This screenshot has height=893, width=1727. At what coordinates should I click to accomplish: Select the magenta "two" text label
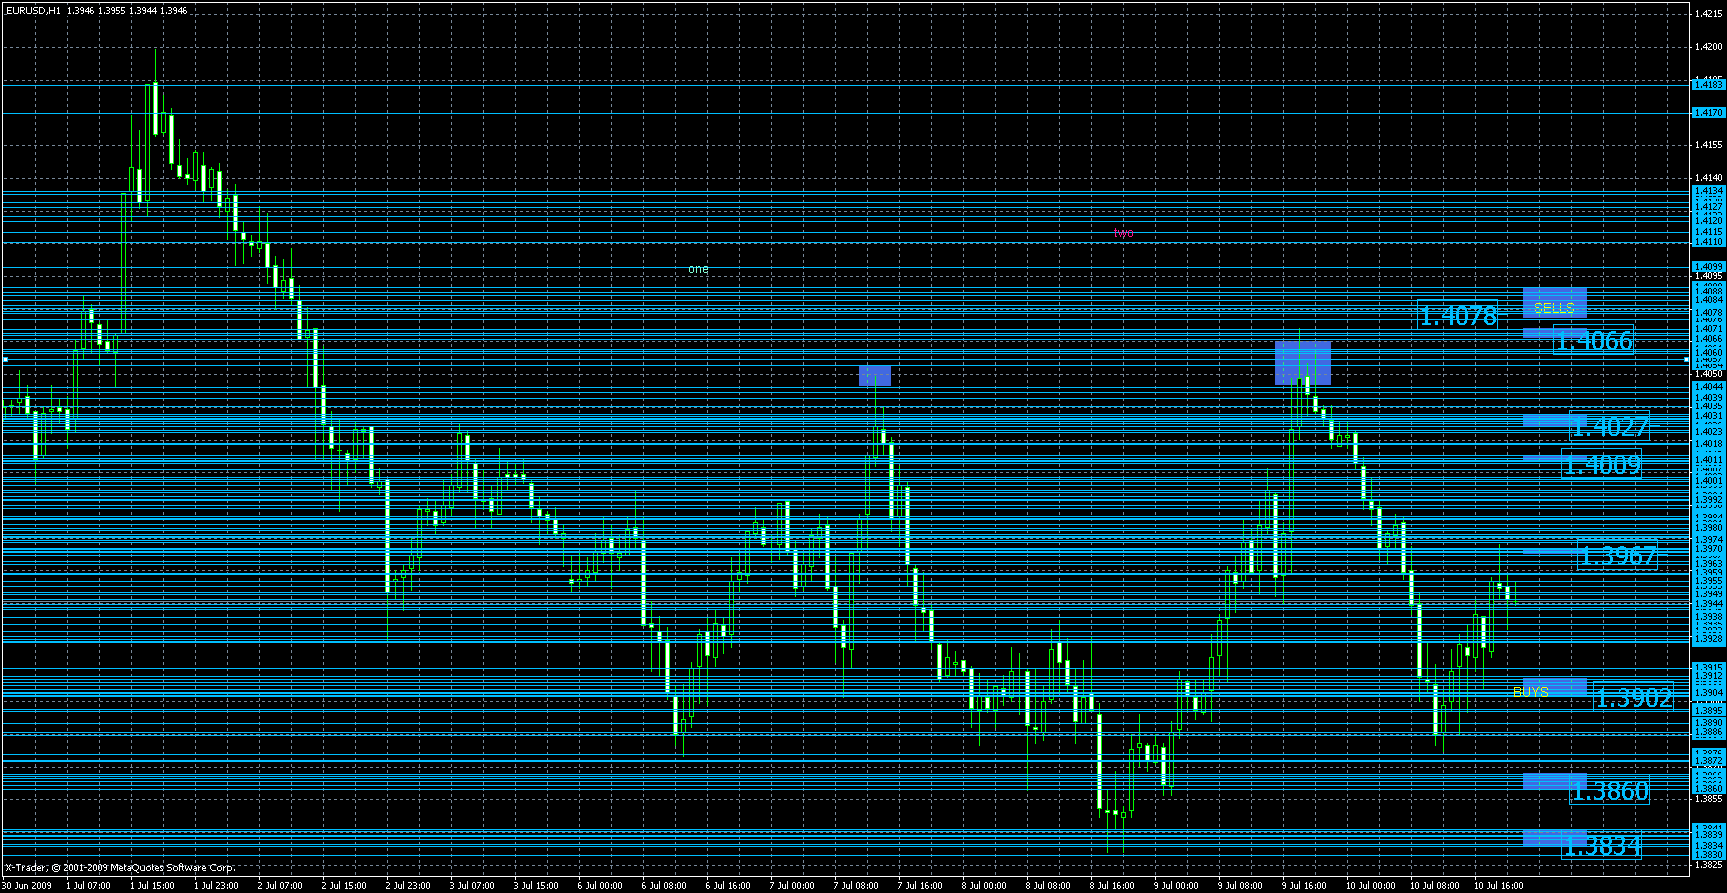point(1124,233)
